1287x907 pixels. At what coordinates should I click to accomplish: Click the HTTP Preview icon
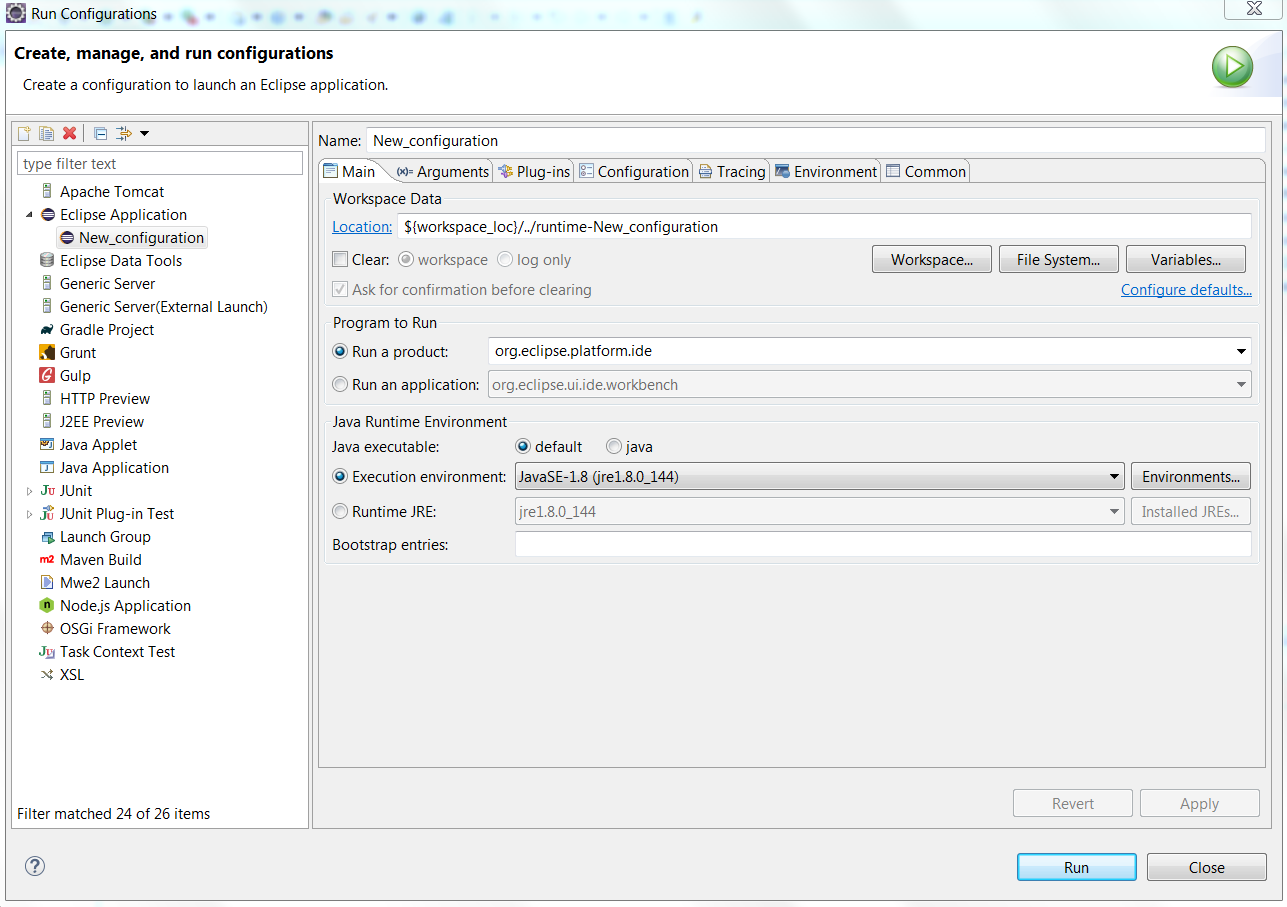click(47, 398)
